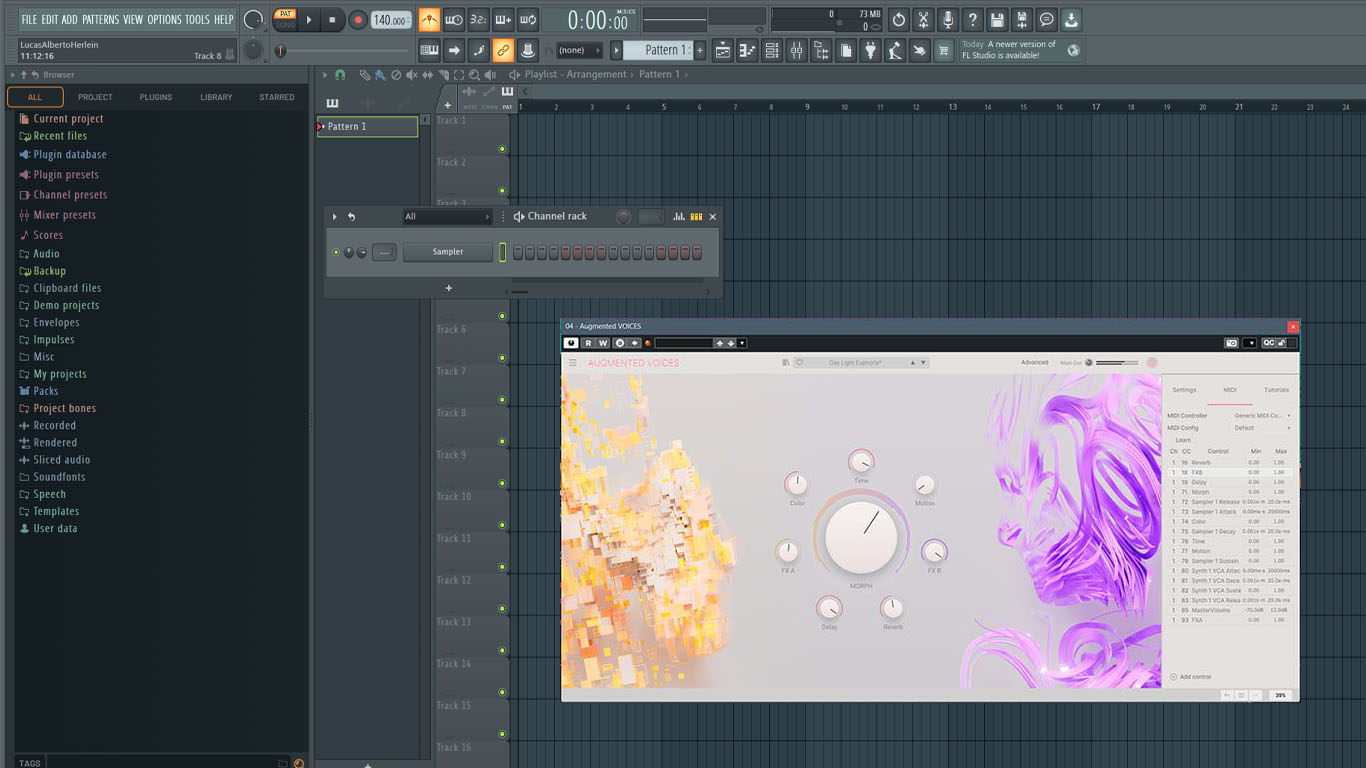Open the OPTIONS menu
The height and width of the screenshot is (768, 1366).
point(164,19)
